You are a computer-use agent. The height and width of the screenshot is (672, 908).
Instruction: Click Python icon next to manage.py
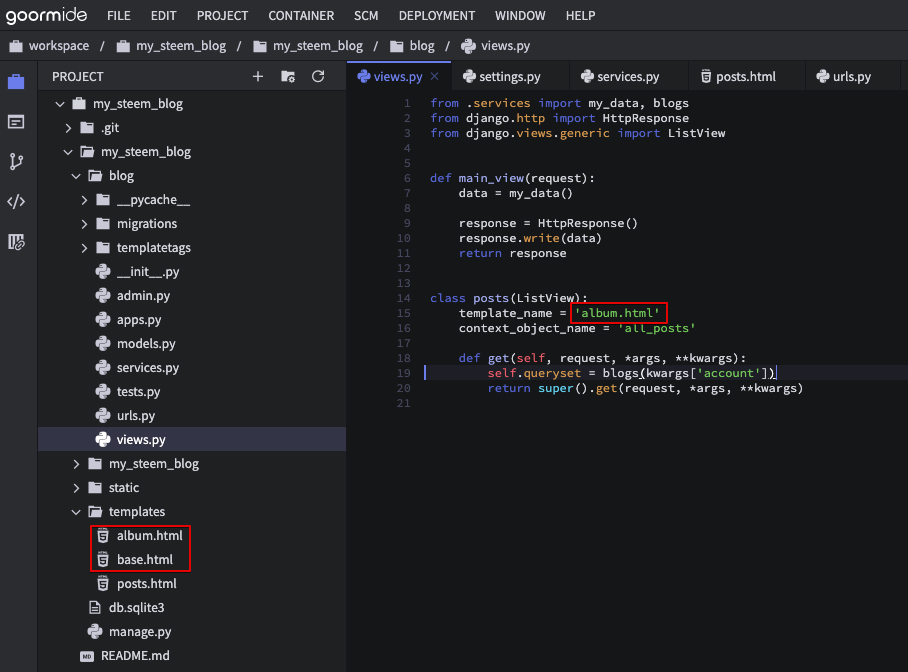click(x=94, y=631)
